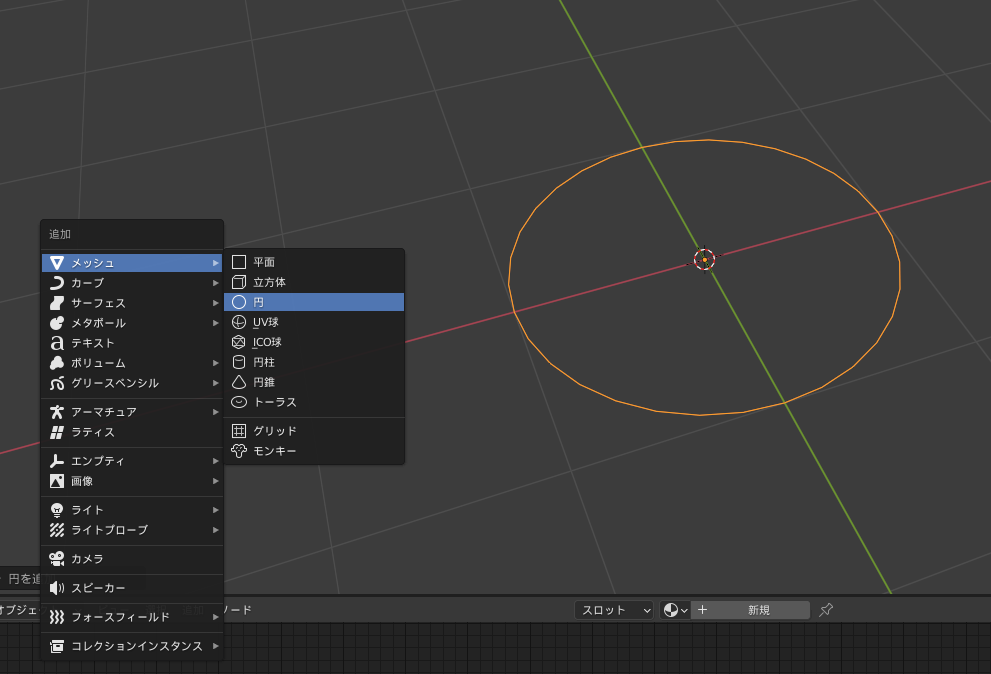Click the UV sphere icon
Image resolution: width=991 pixels, height=674 pixels.
click(x=239, y=322)
